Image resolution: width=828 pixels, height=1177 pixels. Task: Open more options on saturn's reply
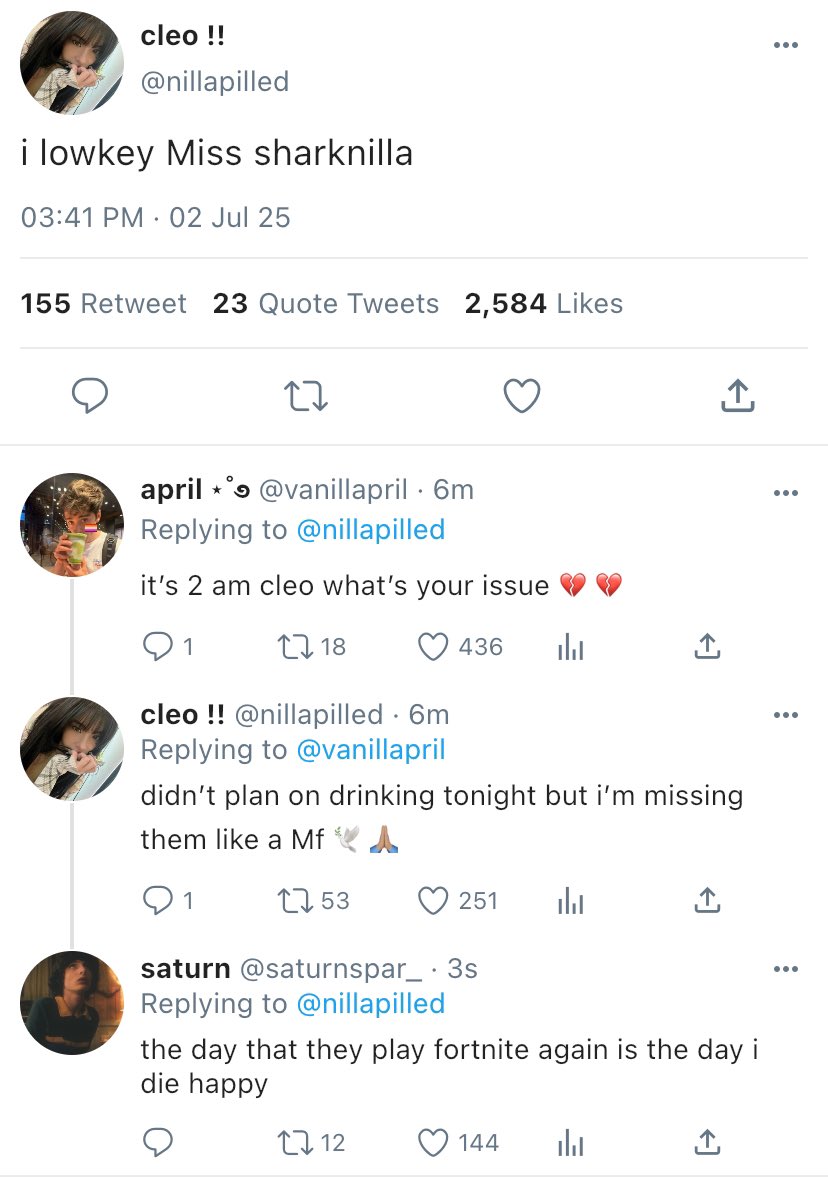tap(786, 969)
